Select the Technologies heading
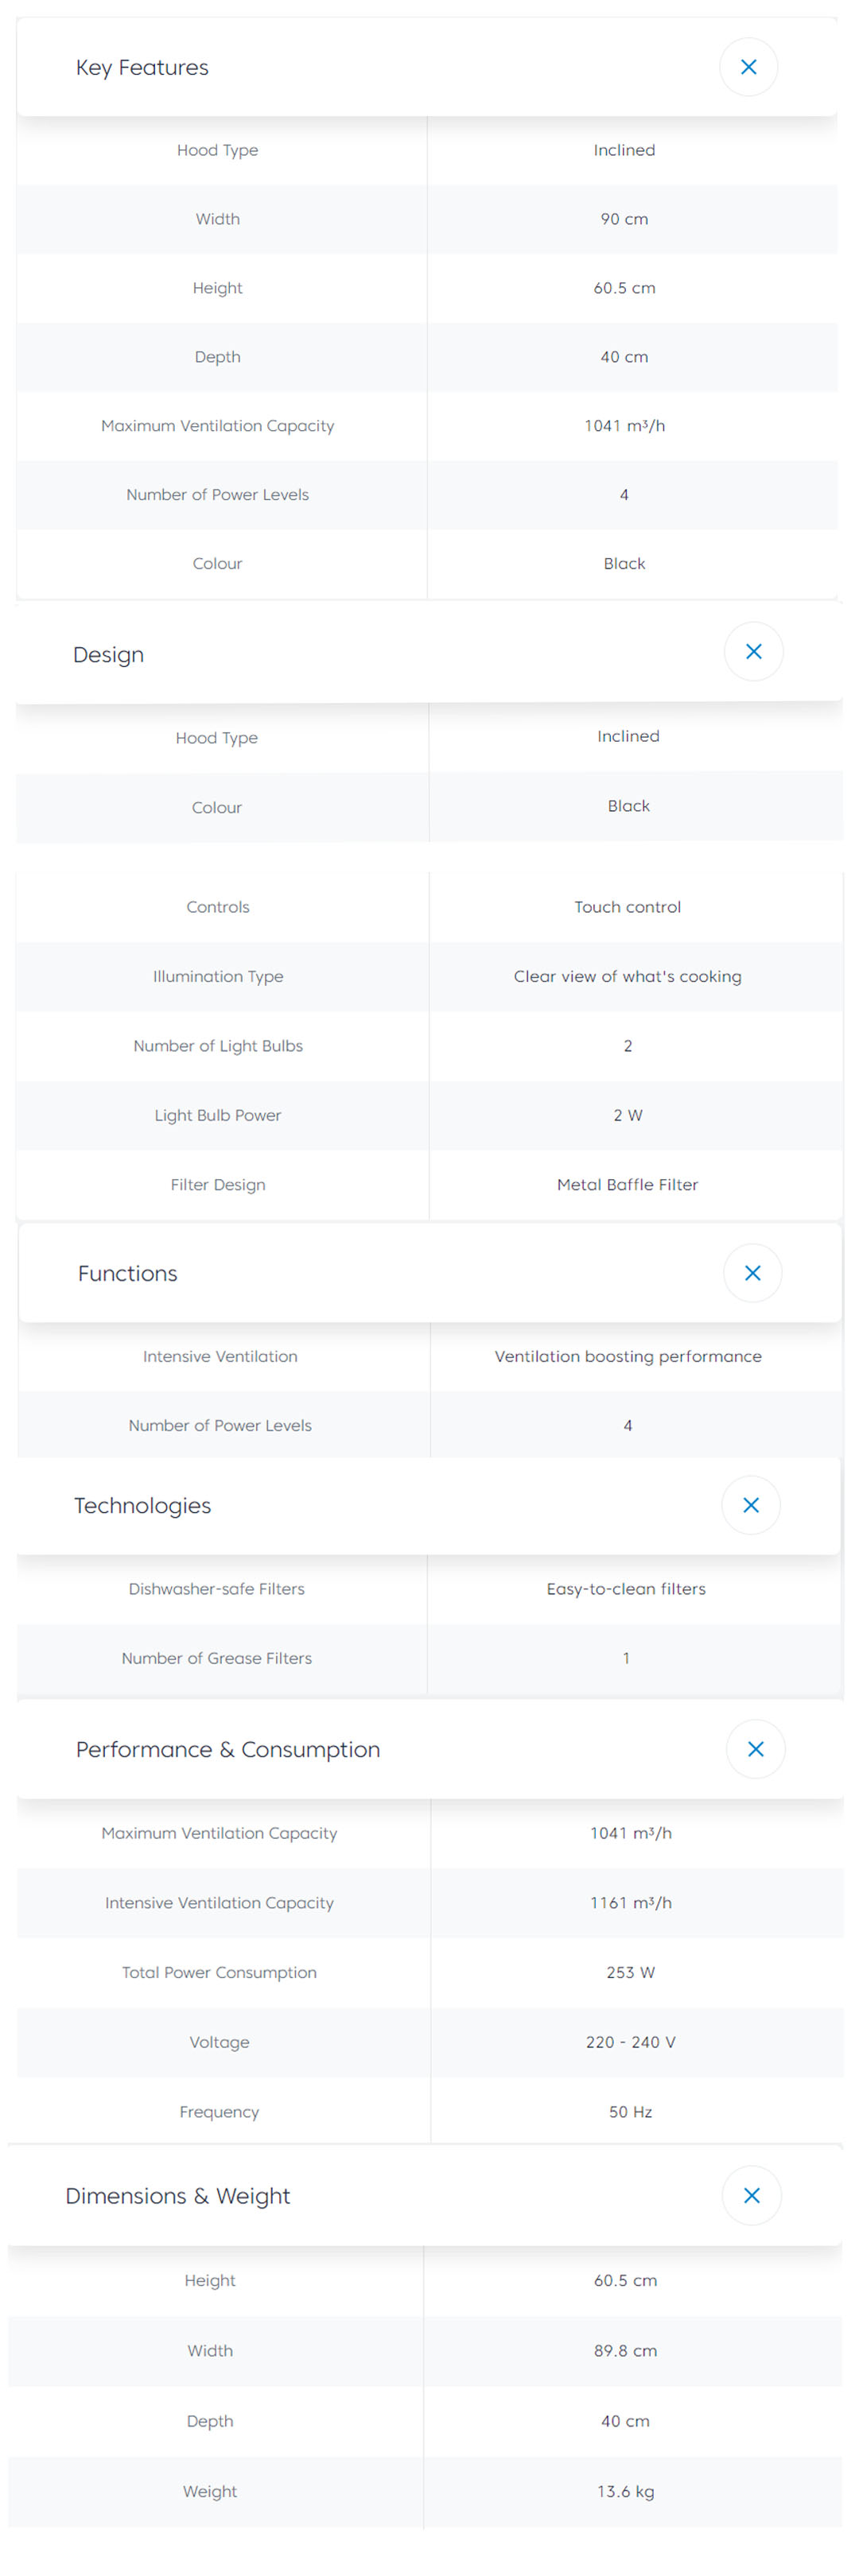The image size is (859, 2576). coord(143,1506)
